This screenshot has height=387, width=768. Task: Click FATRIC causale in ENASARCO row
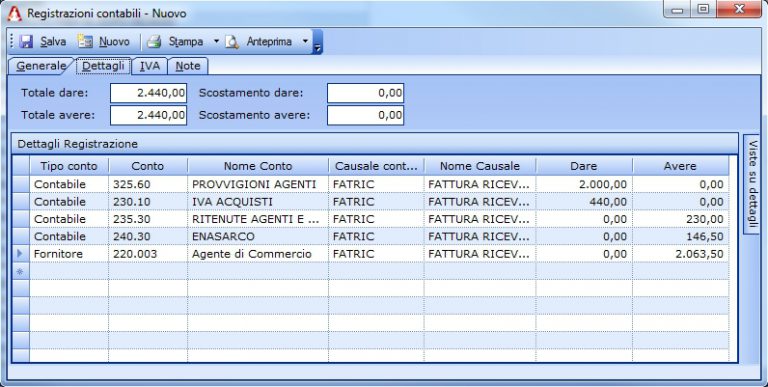376,237
